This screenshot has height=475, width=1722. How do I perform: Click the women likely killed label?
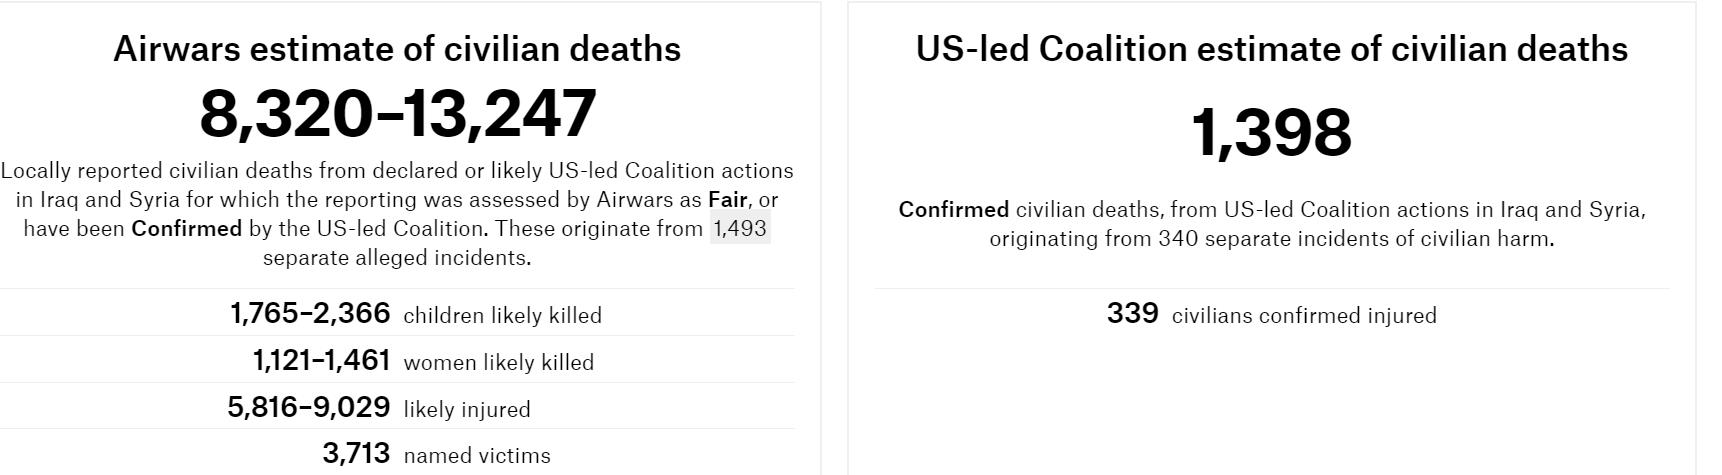click(498, 363)
